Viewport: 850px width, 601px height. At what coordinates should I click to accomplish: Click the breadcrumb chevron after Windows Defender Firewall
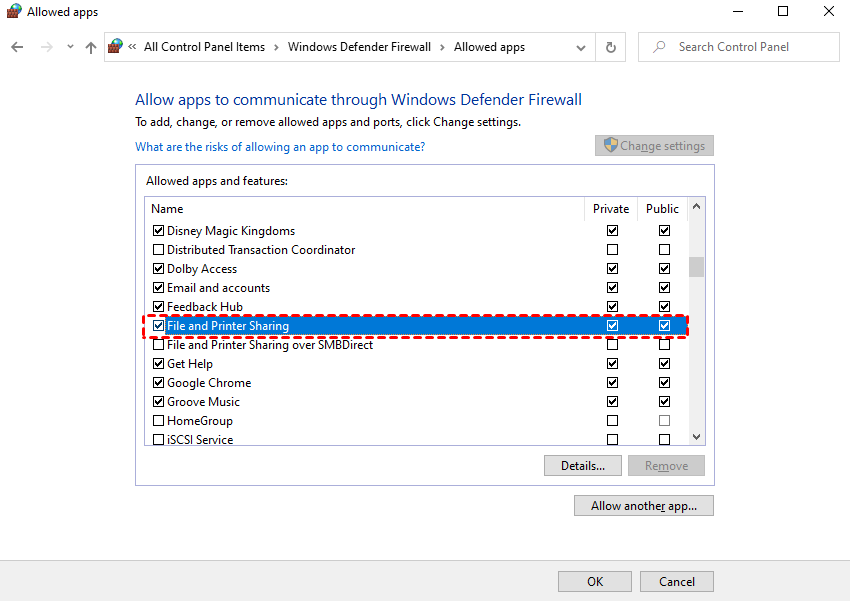442,47
